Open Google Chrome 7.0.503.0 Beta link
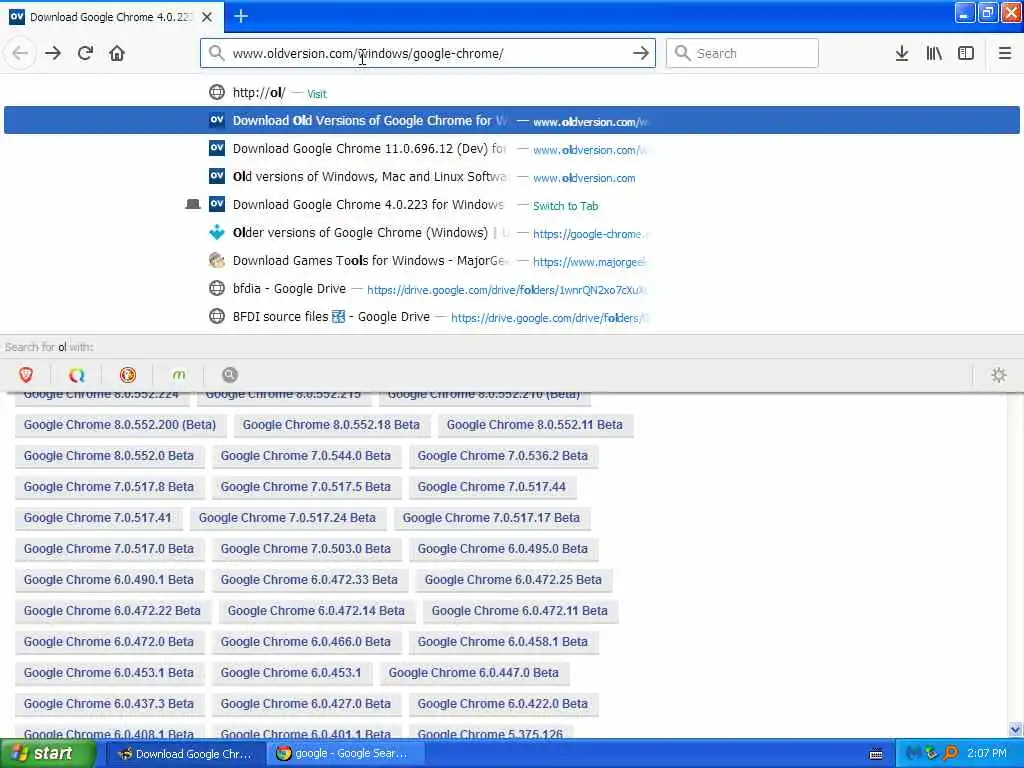The width and height of the screenshot is (1024, 768). (x=306, y=549)
